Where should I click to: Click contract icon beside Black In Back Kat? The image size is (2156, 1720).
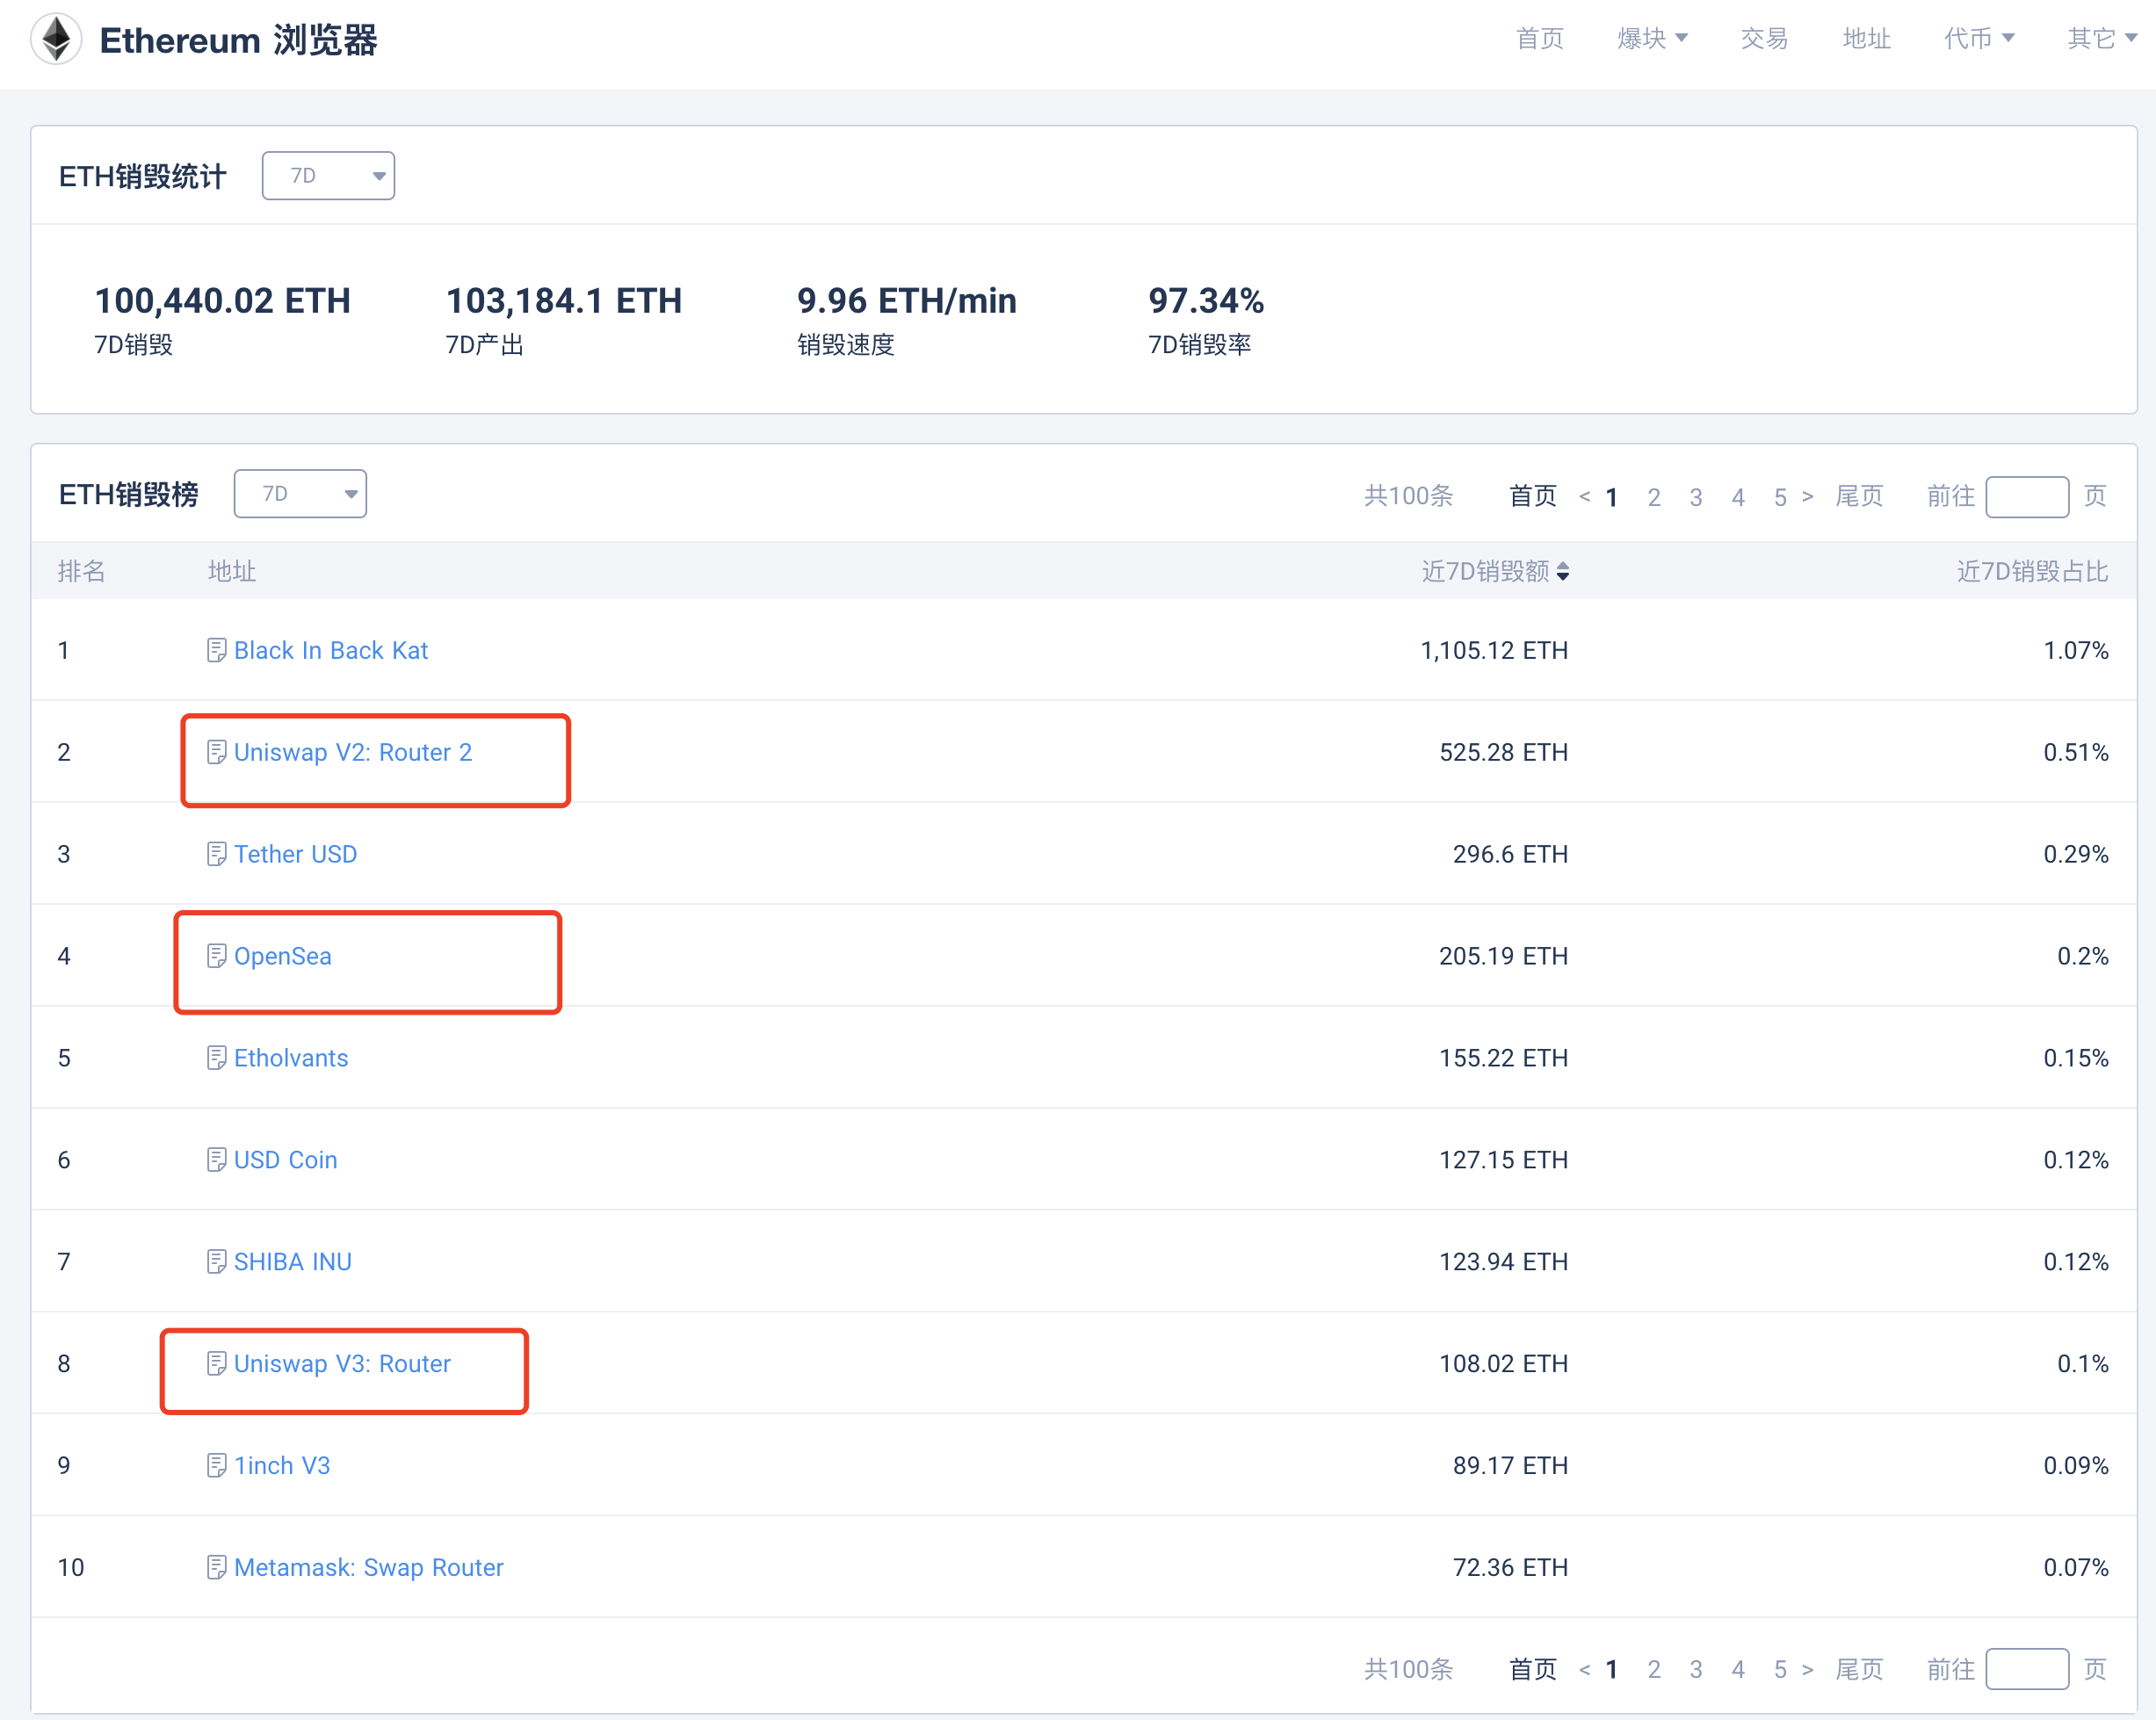216,651
